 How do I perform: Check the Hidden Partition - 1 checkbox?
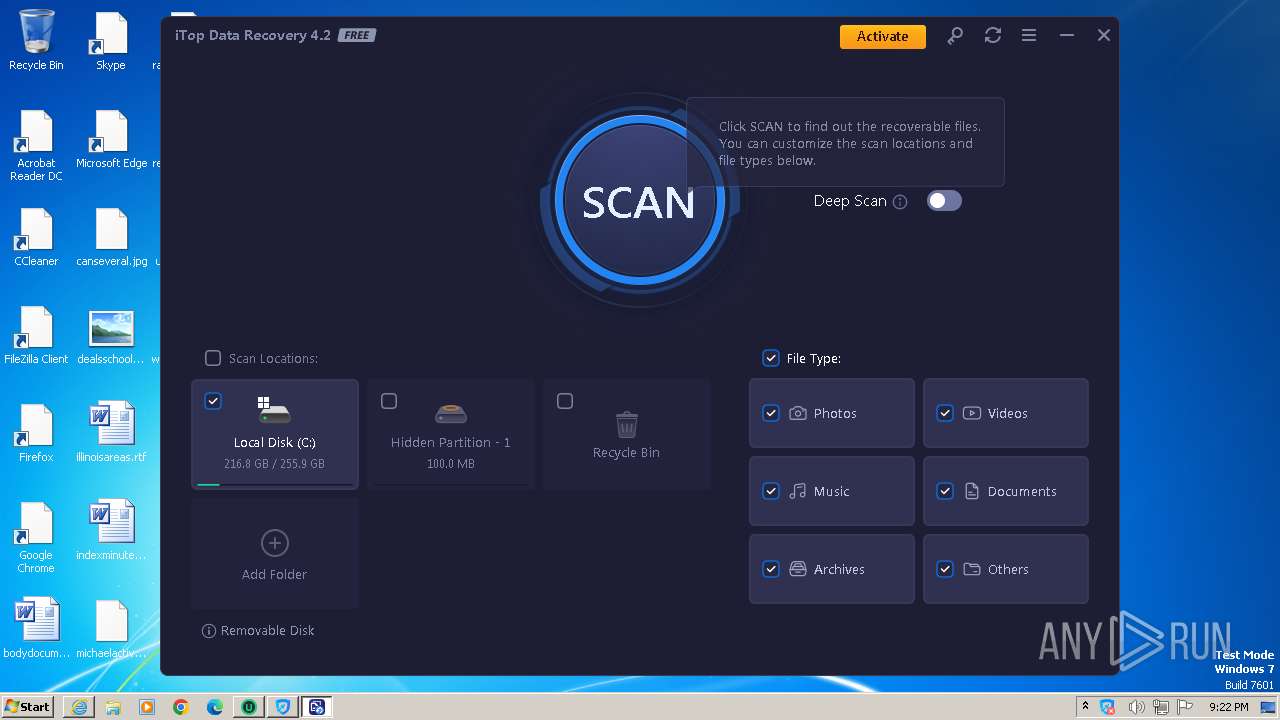click(389, 401)
